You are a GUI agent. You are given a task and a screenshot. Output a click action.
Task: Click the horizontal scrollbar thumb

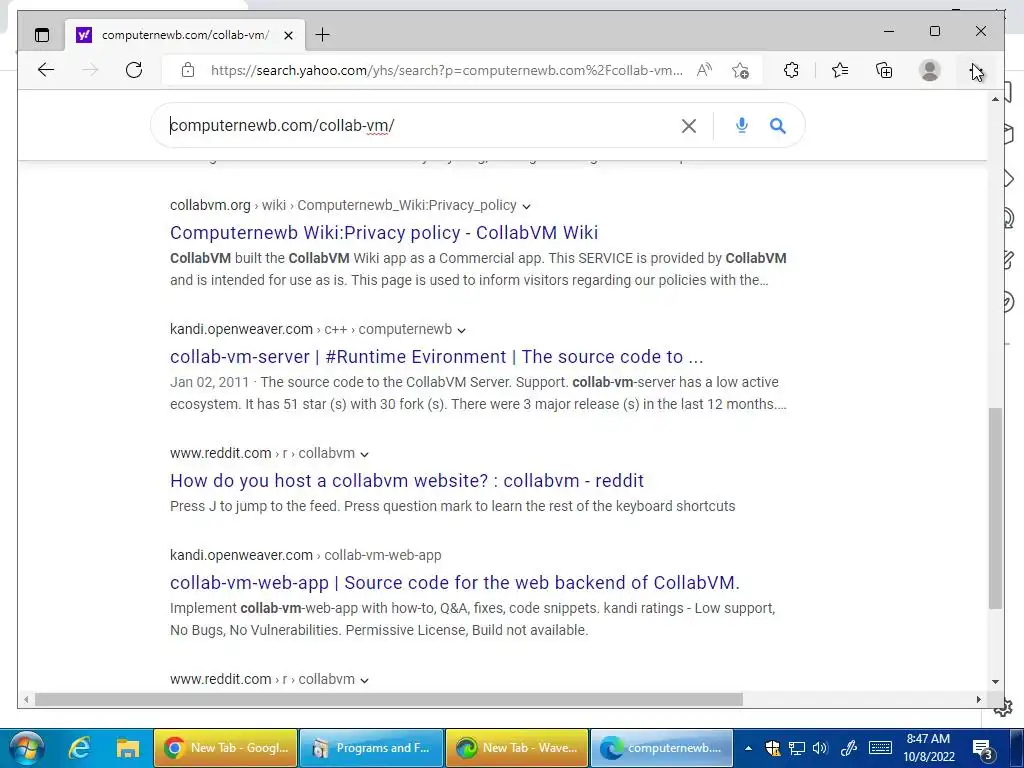[x=389, y=699]
